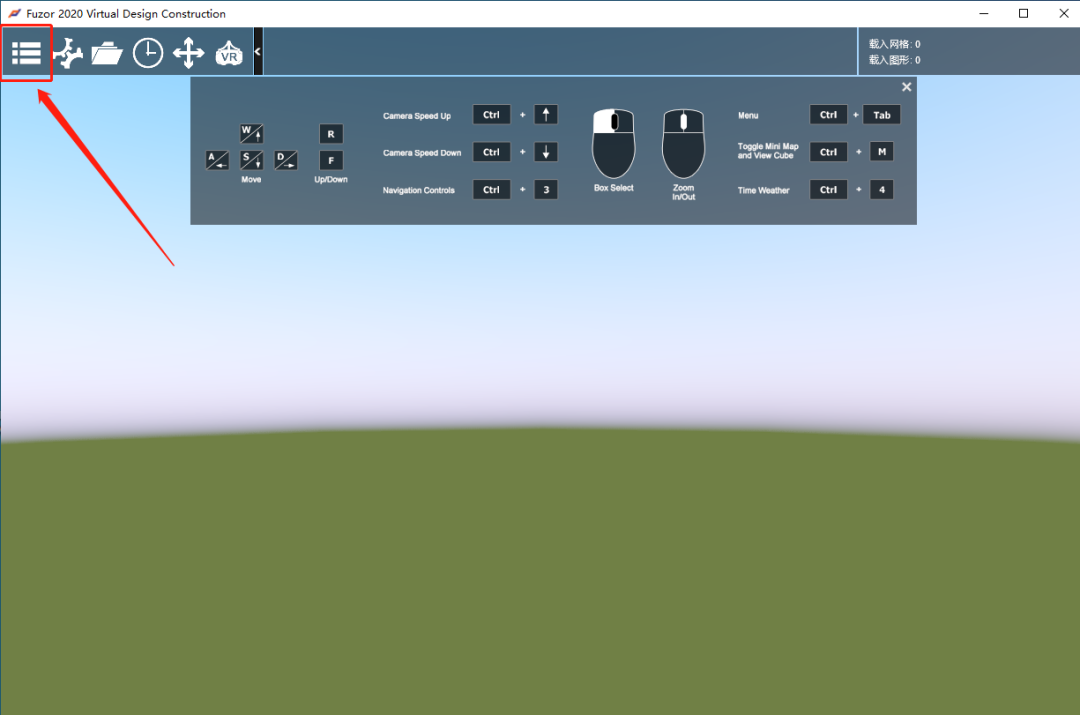
Task: Click the down arrow key icon
Action: pos(546,152)
